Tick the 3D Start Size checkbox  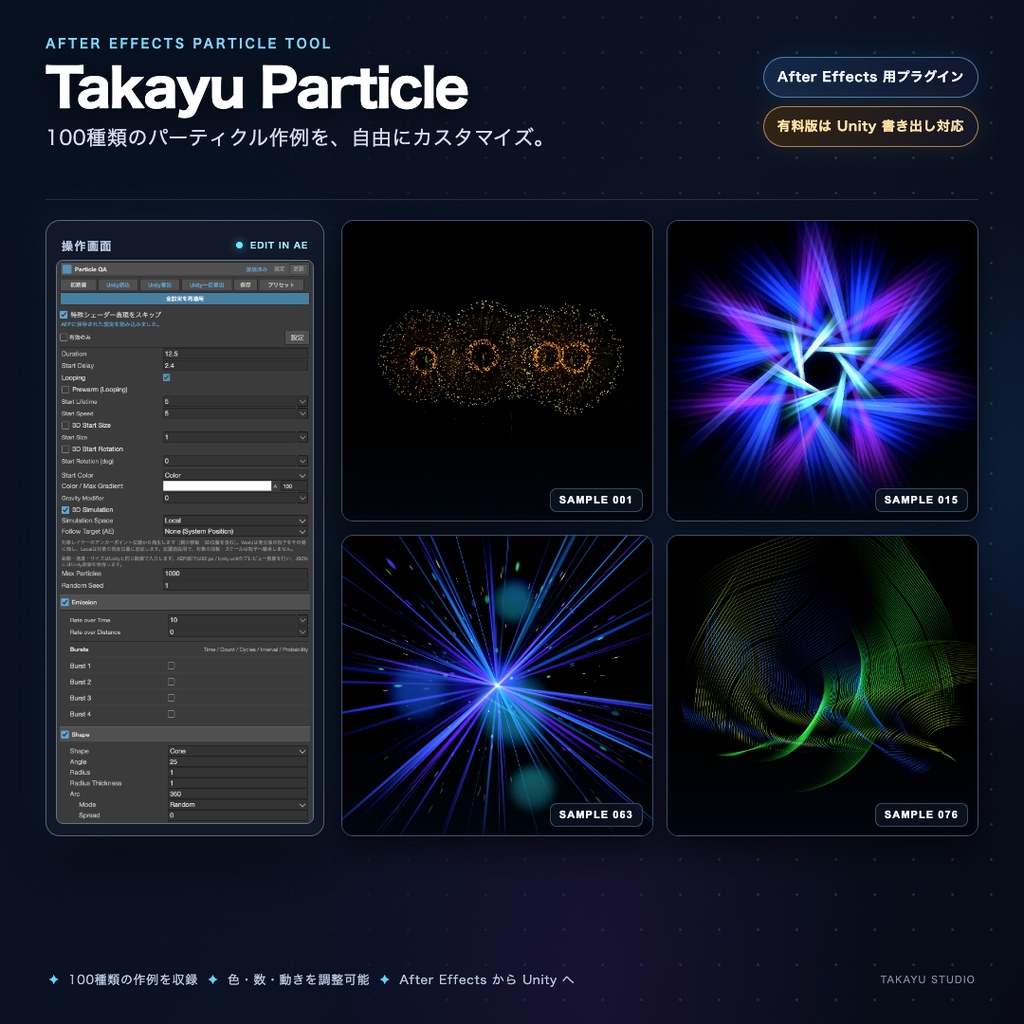coord(65,425)
